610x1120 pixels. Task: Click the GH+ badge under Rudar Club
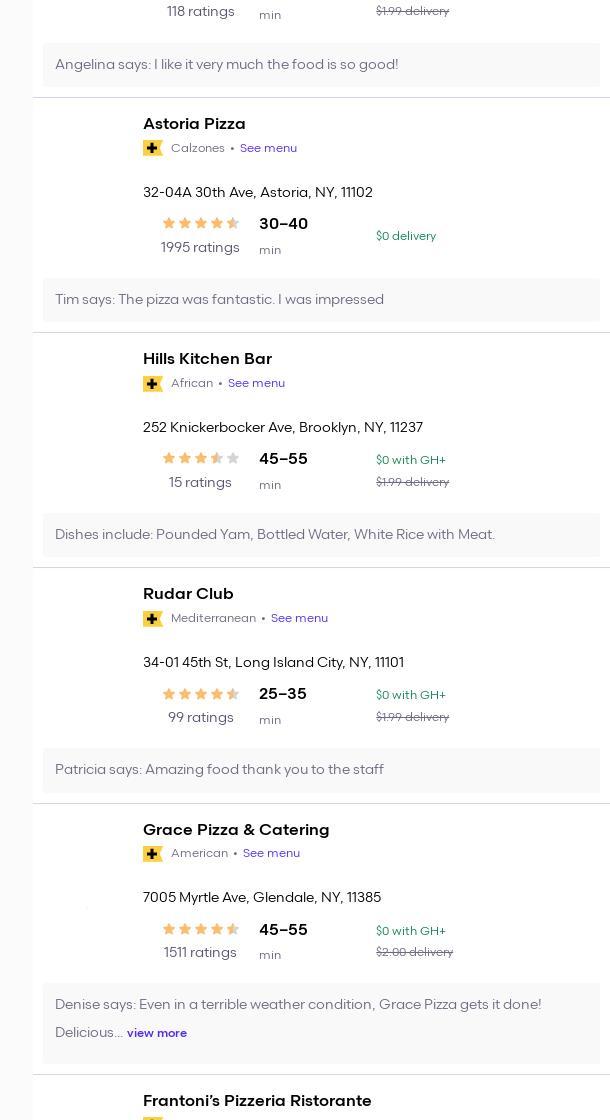[153, 618]
